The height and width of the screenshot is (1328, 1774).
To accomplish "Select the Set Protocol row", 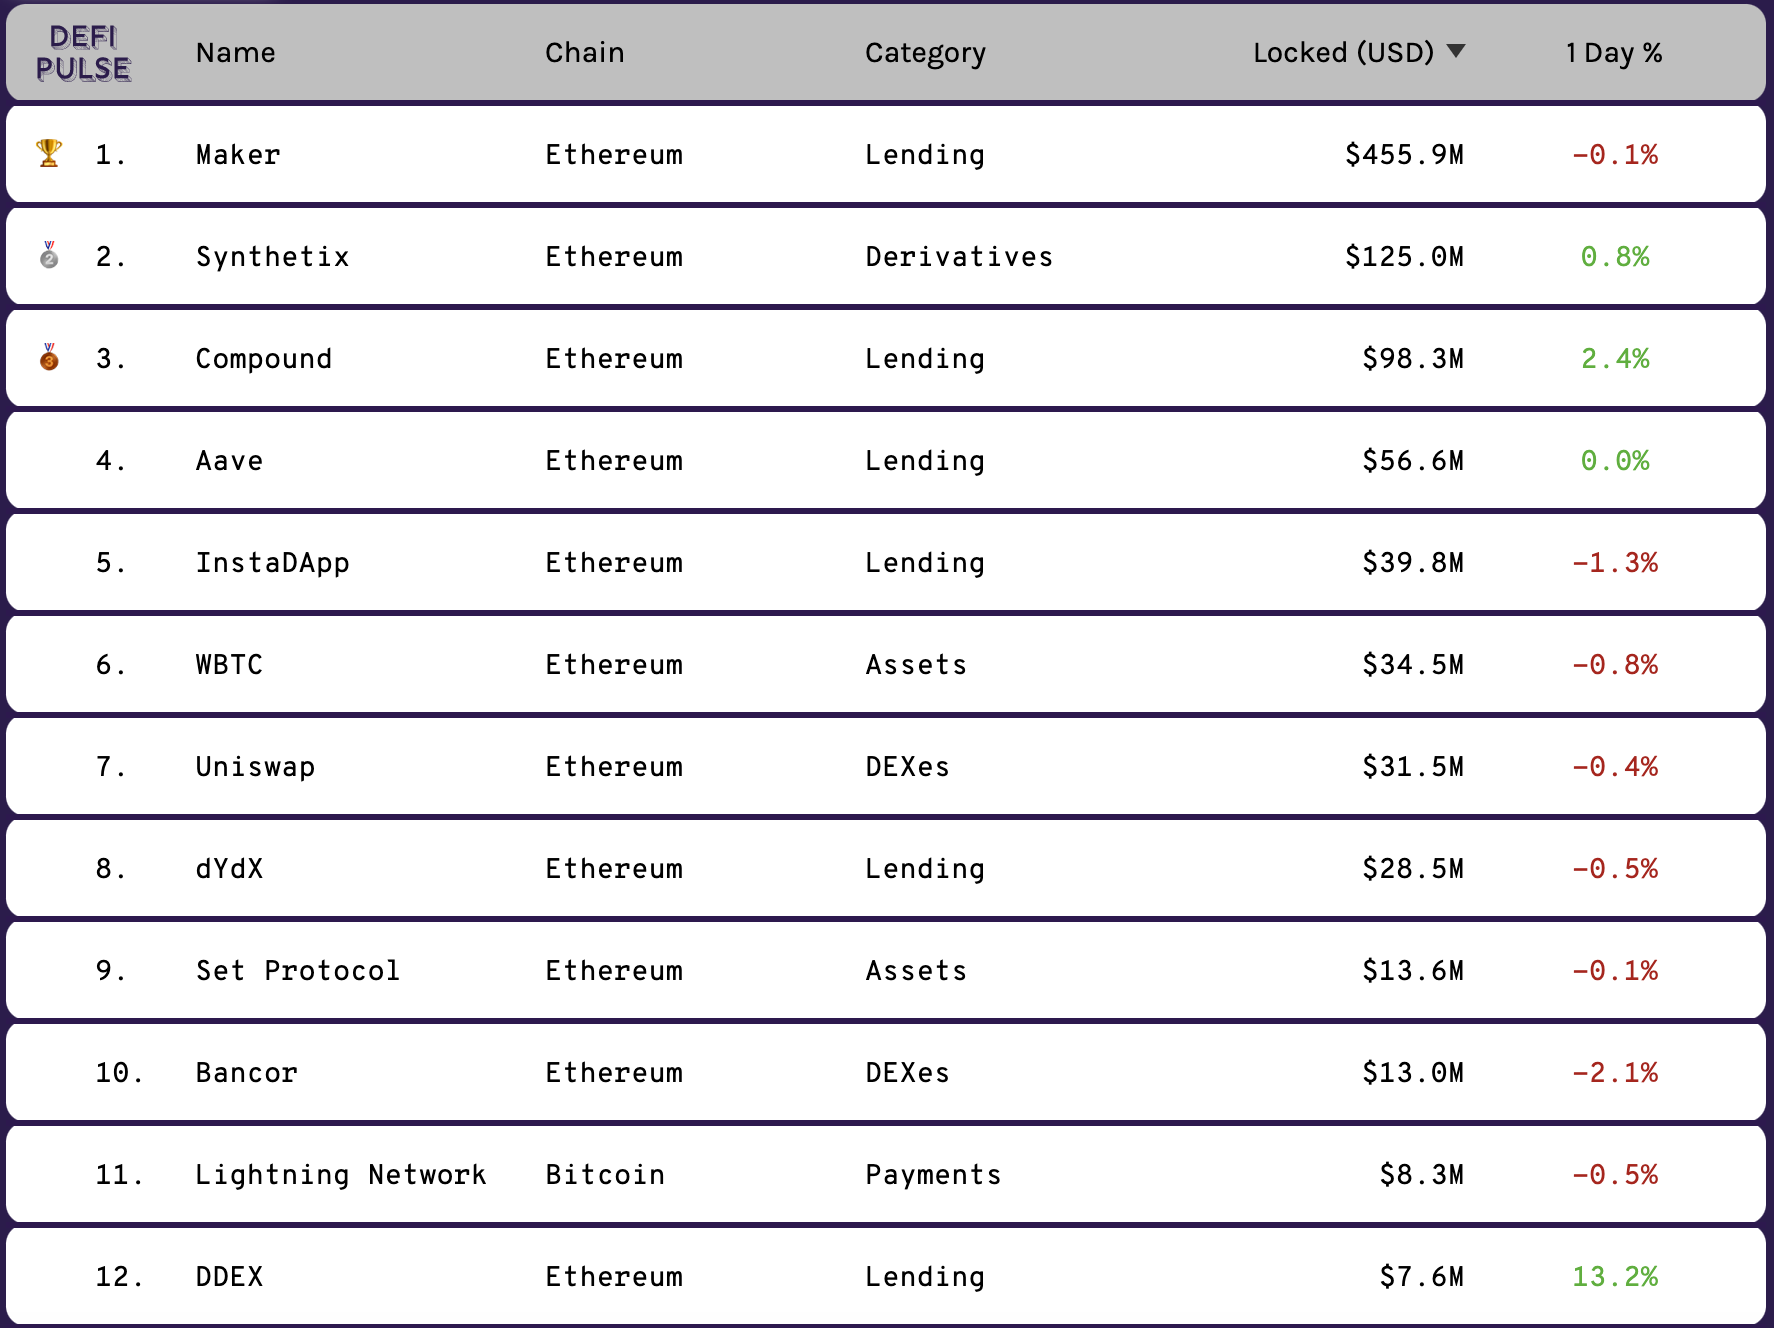I will [886, 970].
